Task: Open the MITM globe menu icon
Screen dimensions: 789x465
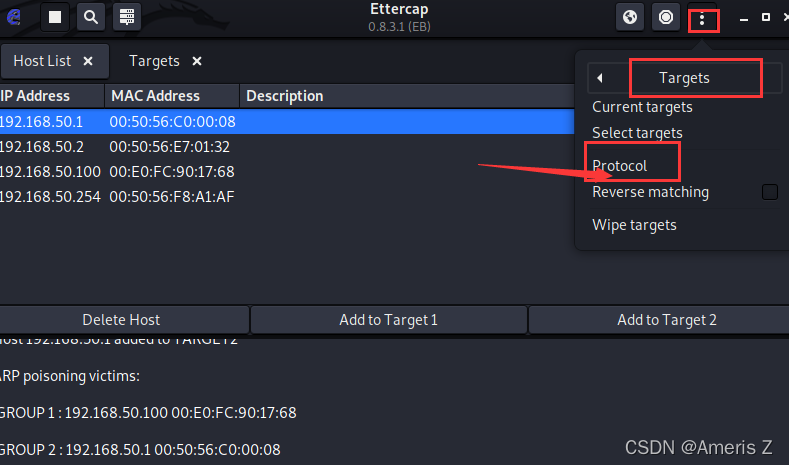Action: tap(630, 17)
